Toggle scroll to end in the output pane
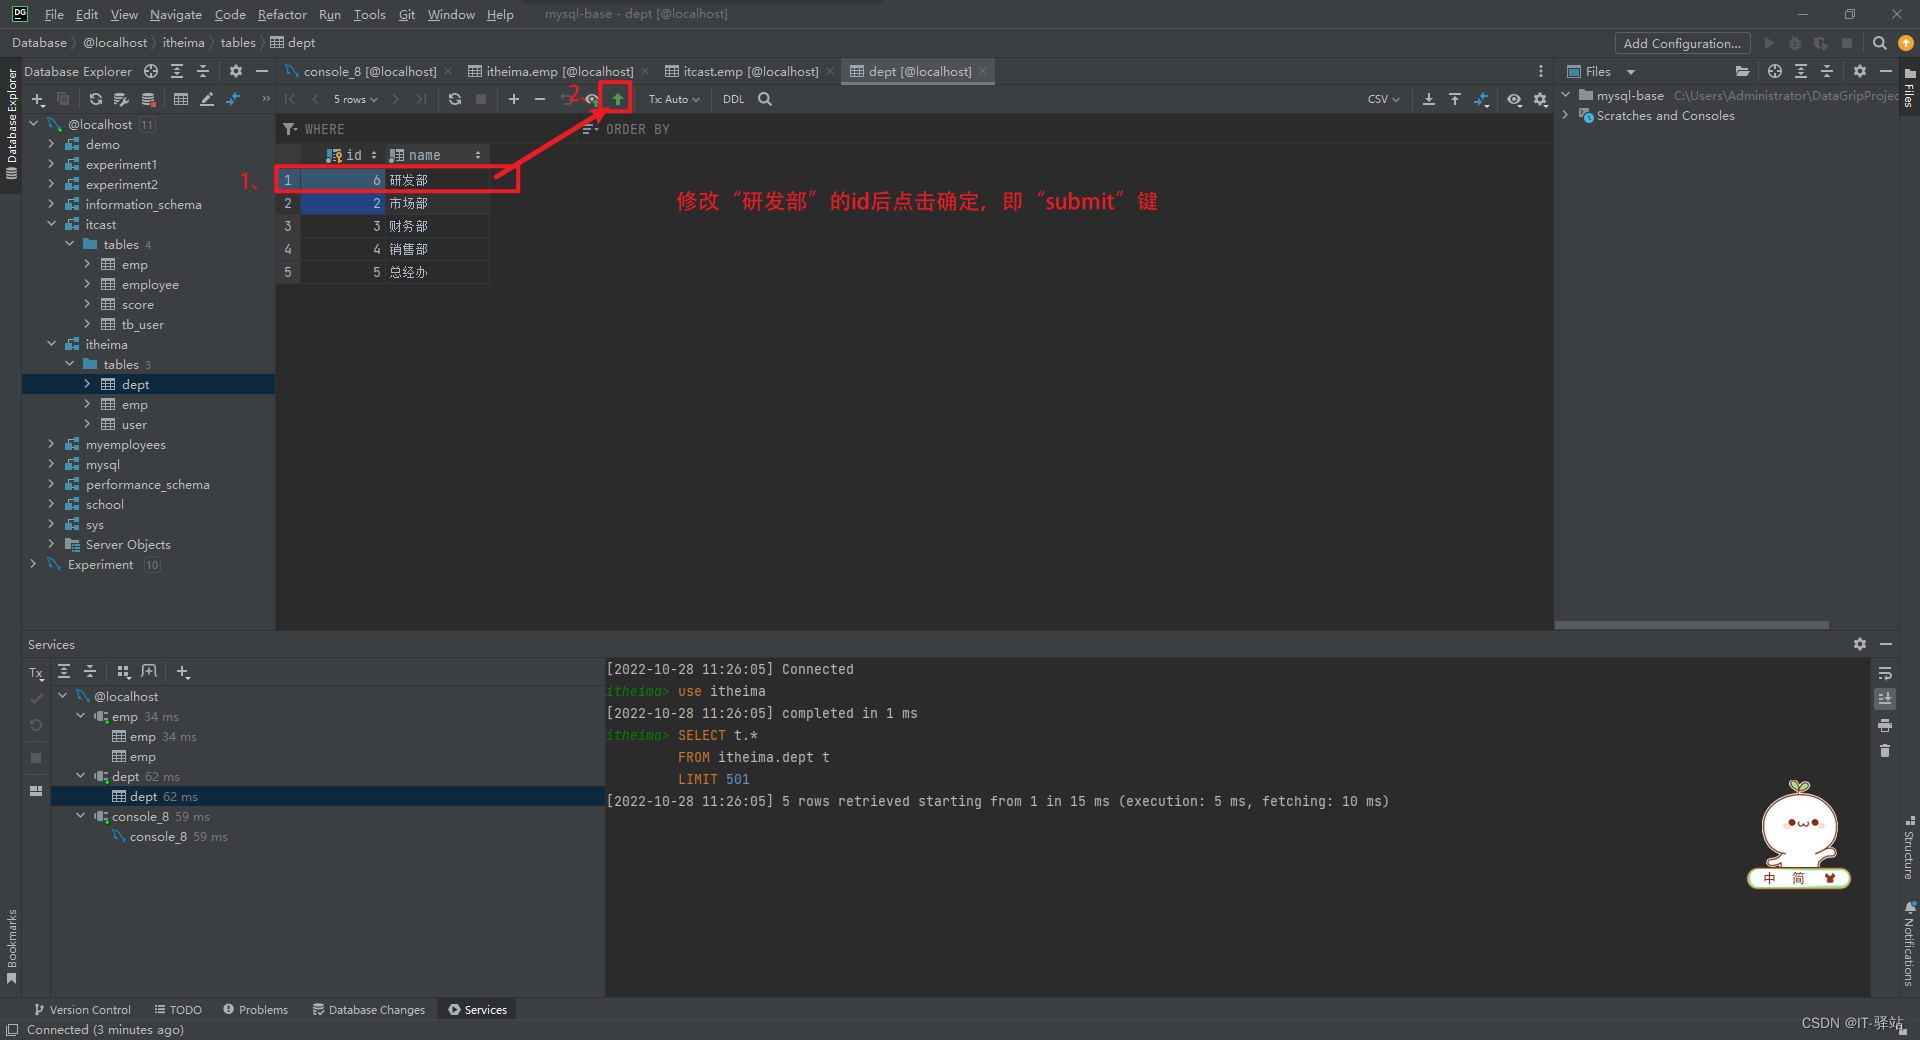 (x=1885, y=699)
